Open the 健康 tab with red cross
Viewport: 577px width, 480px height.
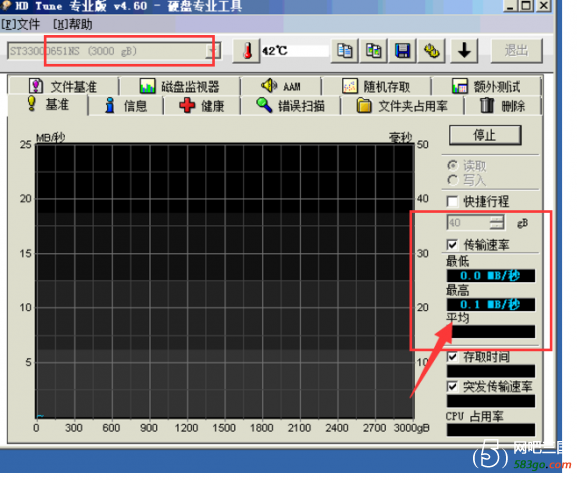click(x=202, y=106)
